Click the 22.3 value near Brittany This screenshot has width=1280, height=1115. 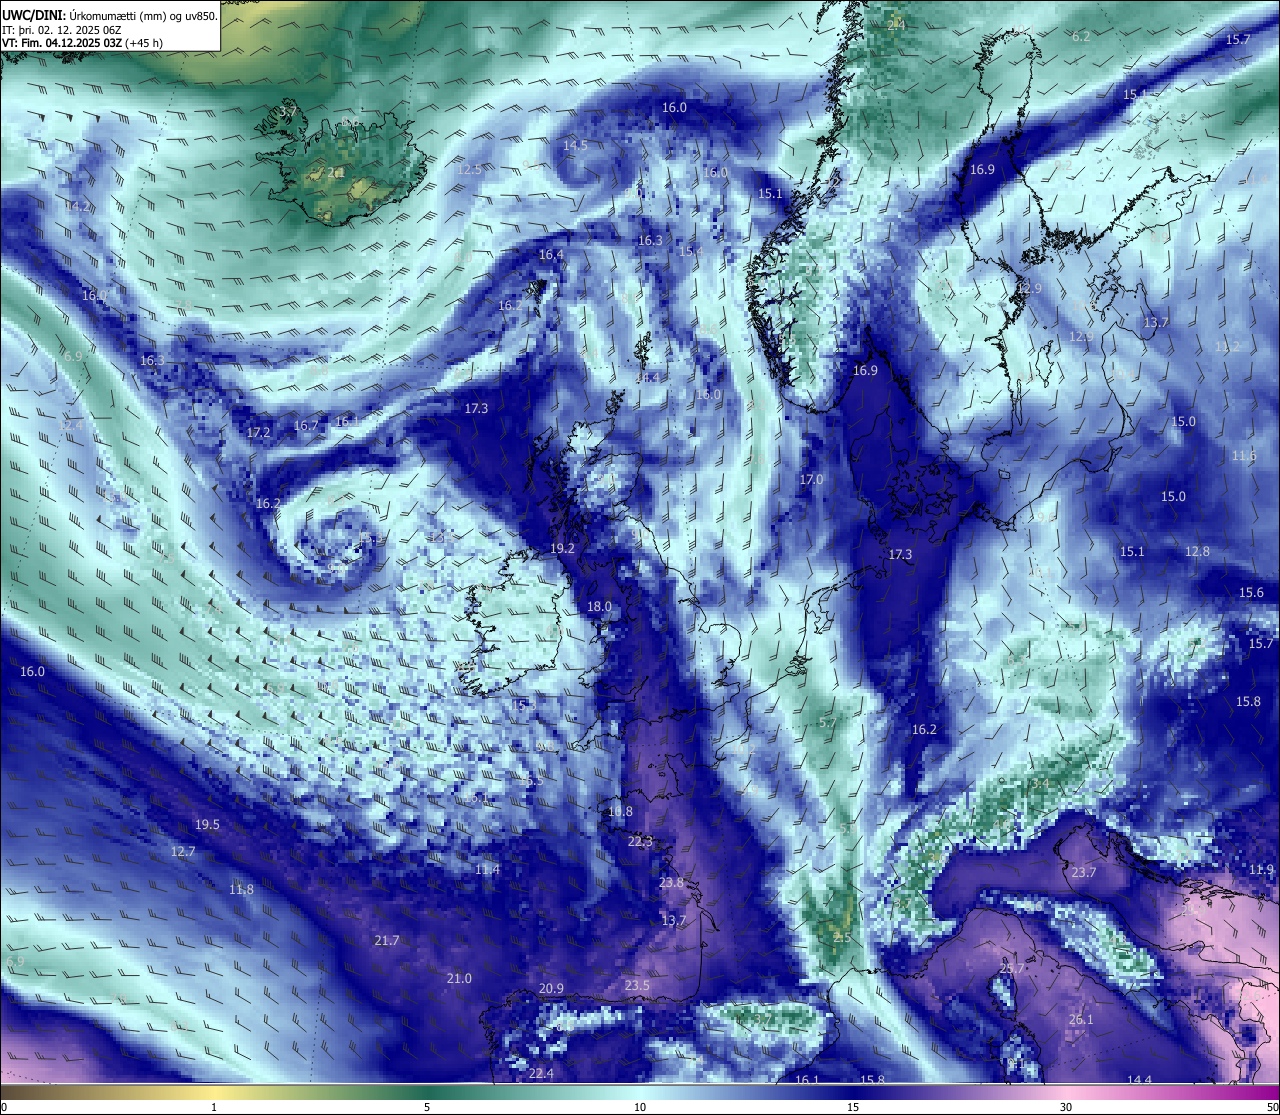pos(640,842)
